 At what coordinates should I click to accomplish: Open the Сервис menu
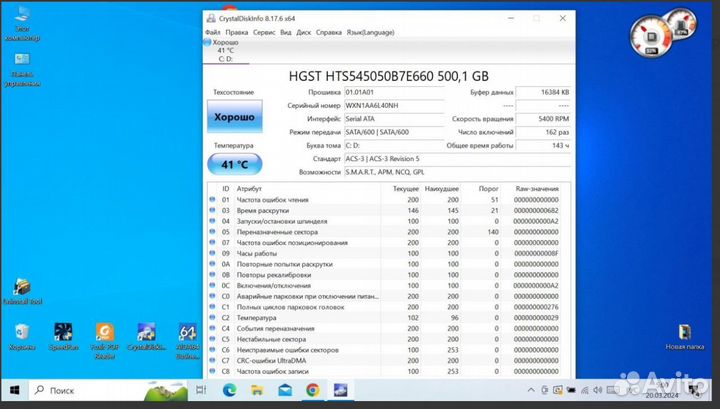[x=264, y=33]
